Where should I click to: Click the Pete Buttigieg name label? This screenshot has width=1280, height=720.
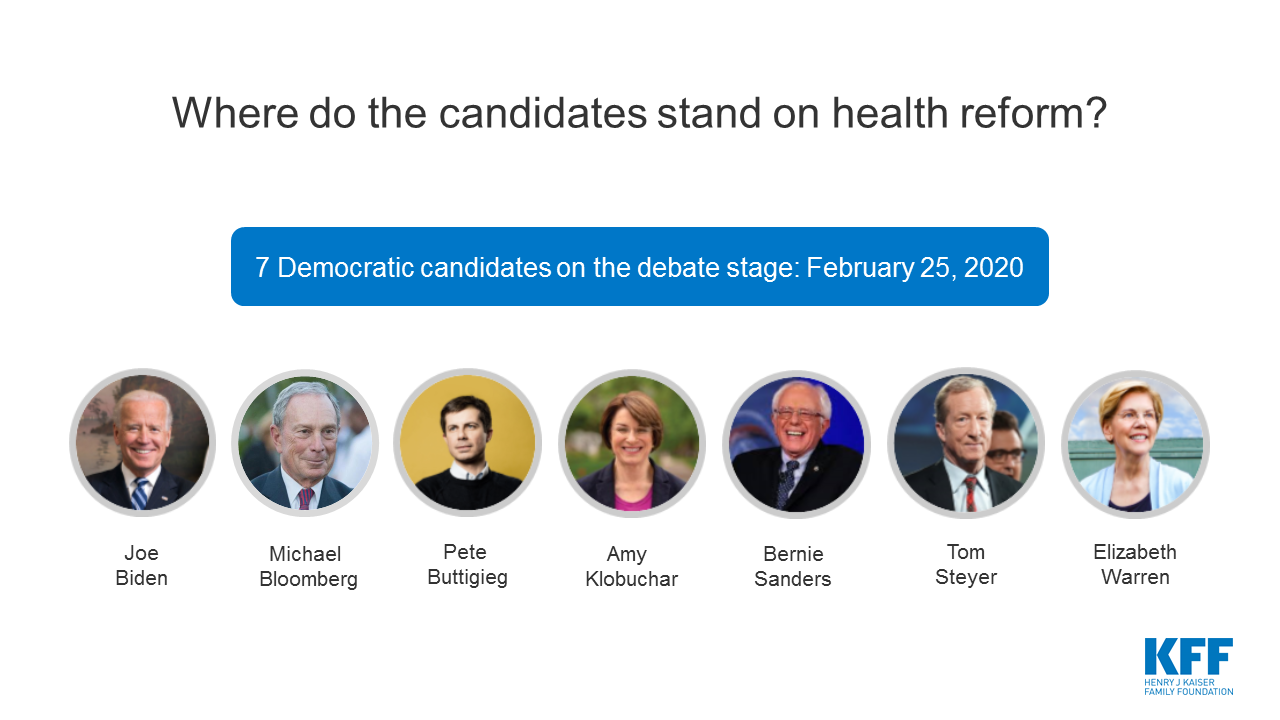click(467, 564)
